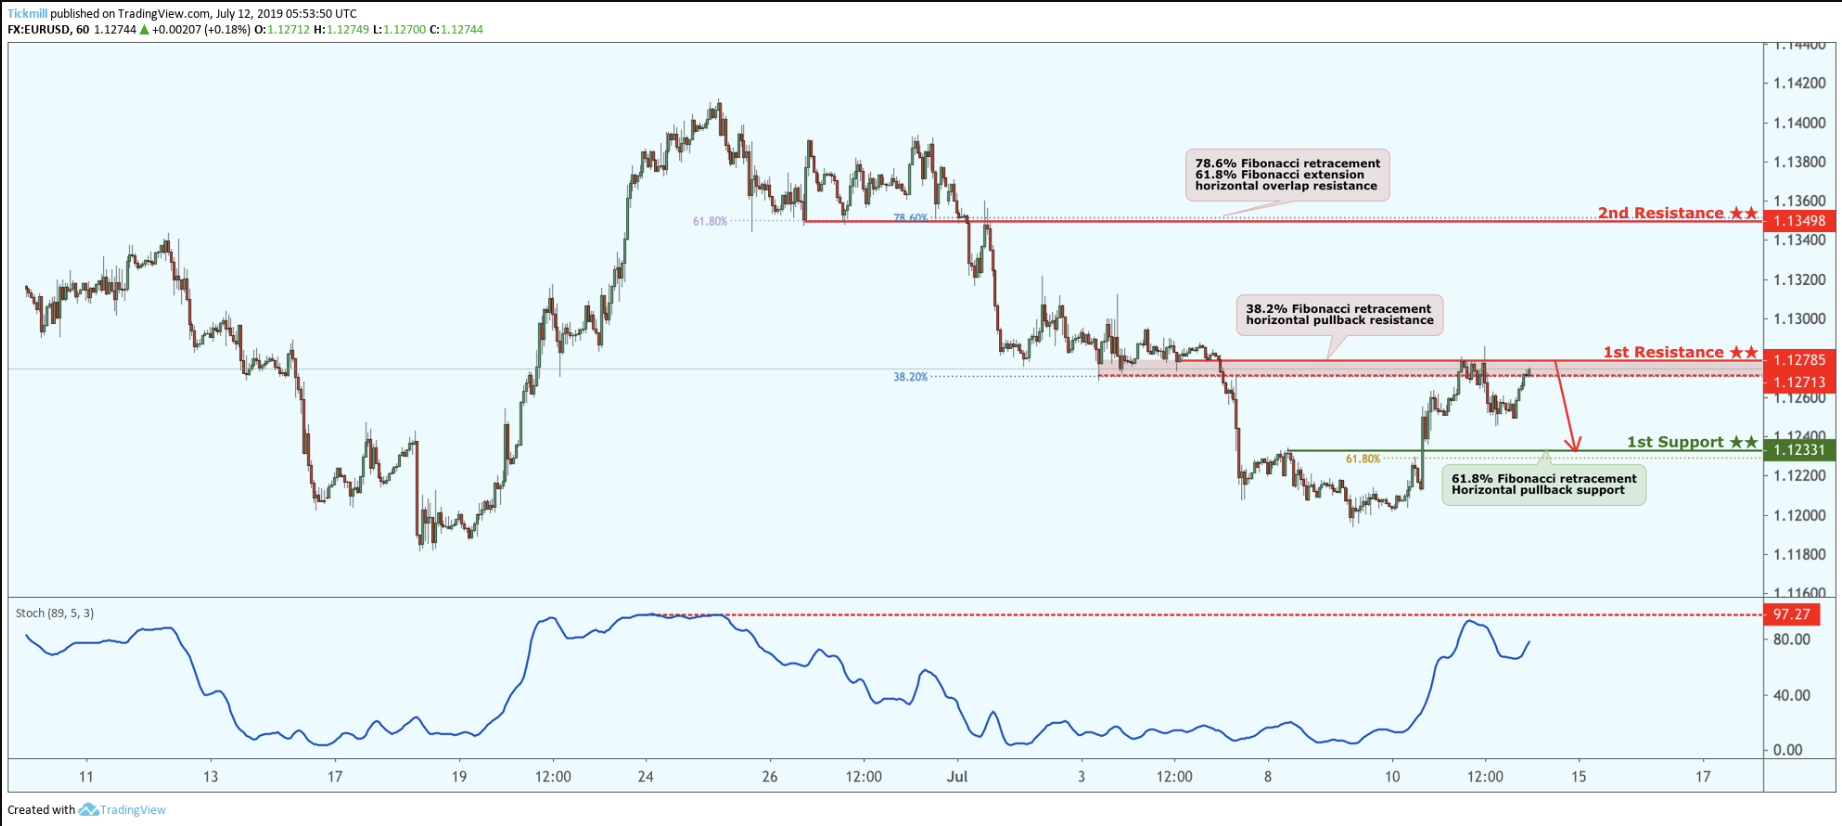Viewport: 1842px width, 826px height.
Task: Click the TradingView logo icon
Action: 88,810
